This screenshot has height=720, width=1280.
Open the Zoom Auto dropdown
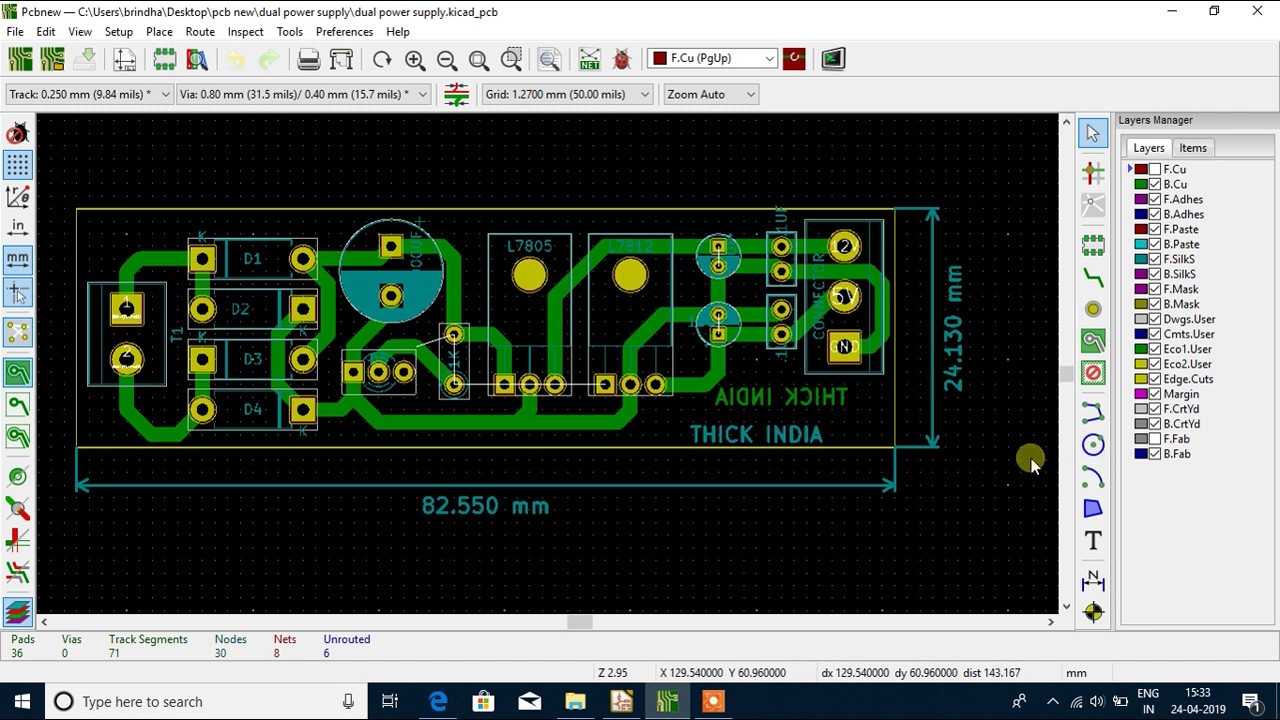pos(710,94)
